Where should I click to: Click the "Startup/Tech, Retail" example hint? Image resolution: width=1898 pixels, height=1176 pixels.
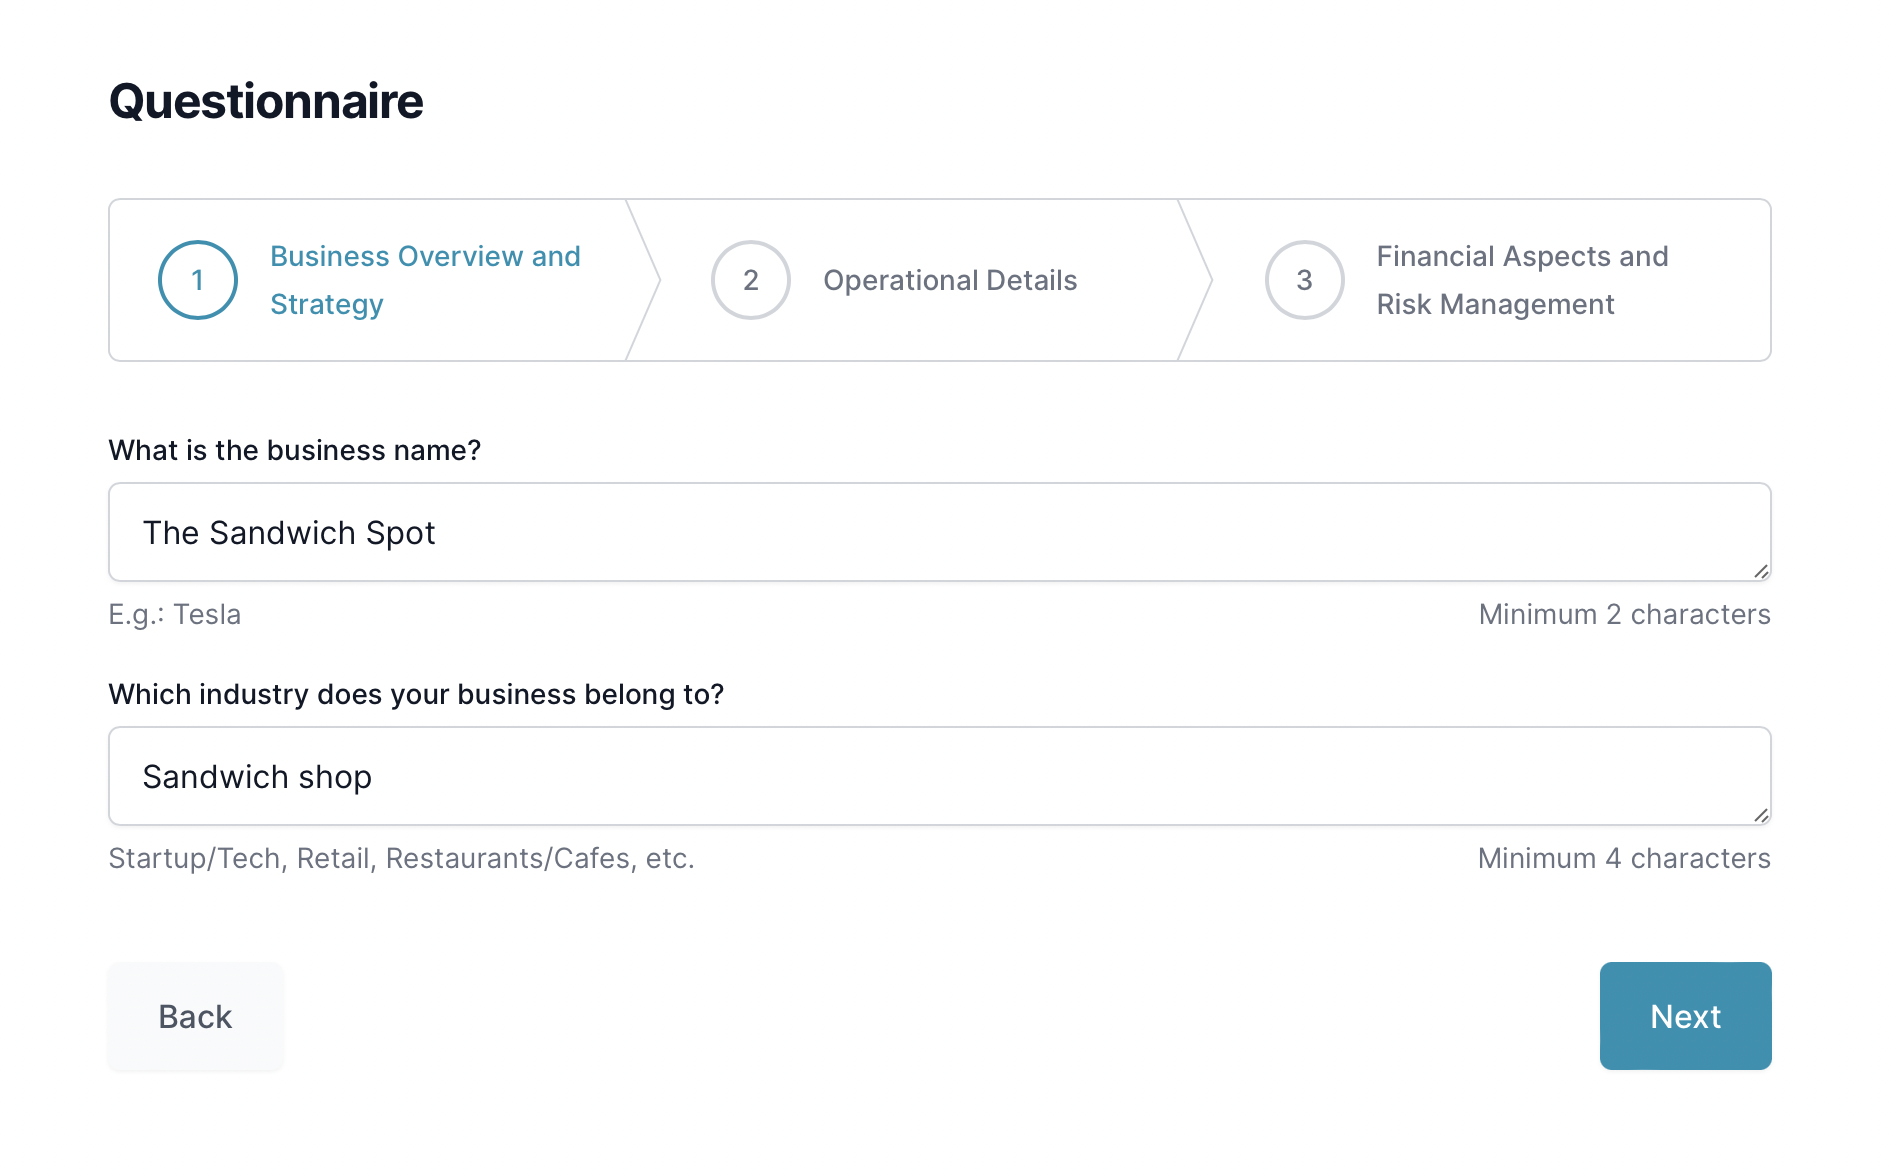401,858
